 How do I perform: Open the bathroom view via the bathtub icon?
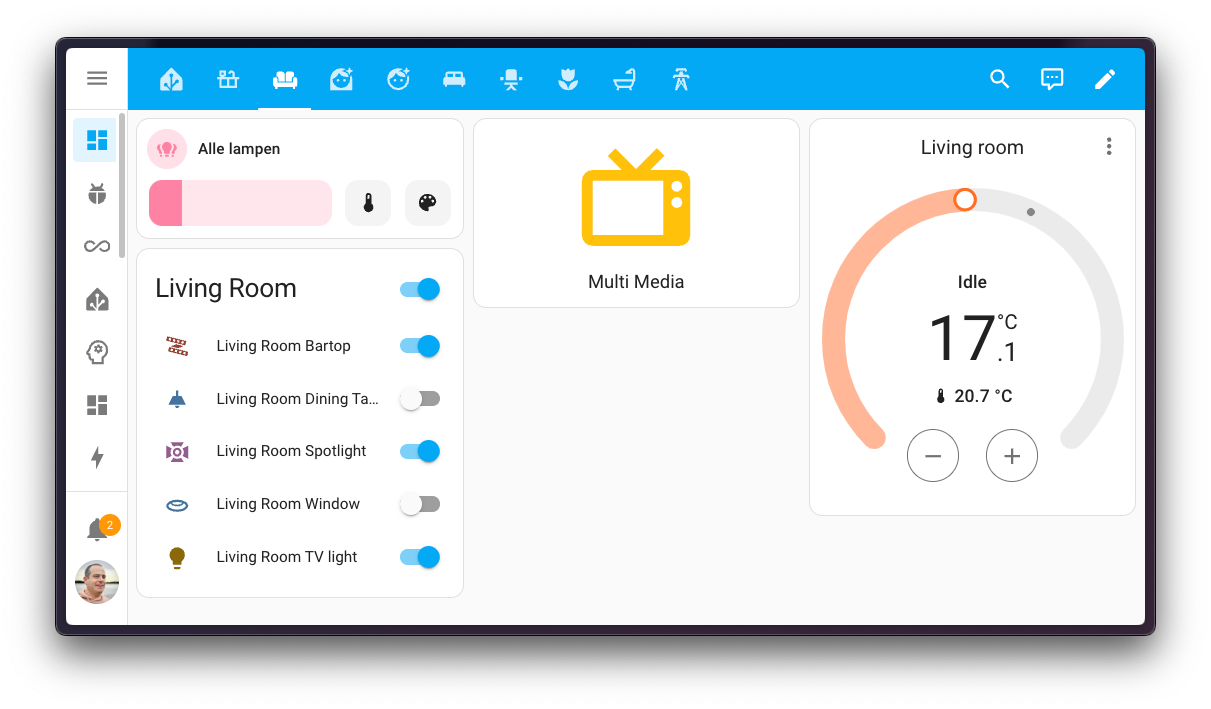[x=625, y=79]
